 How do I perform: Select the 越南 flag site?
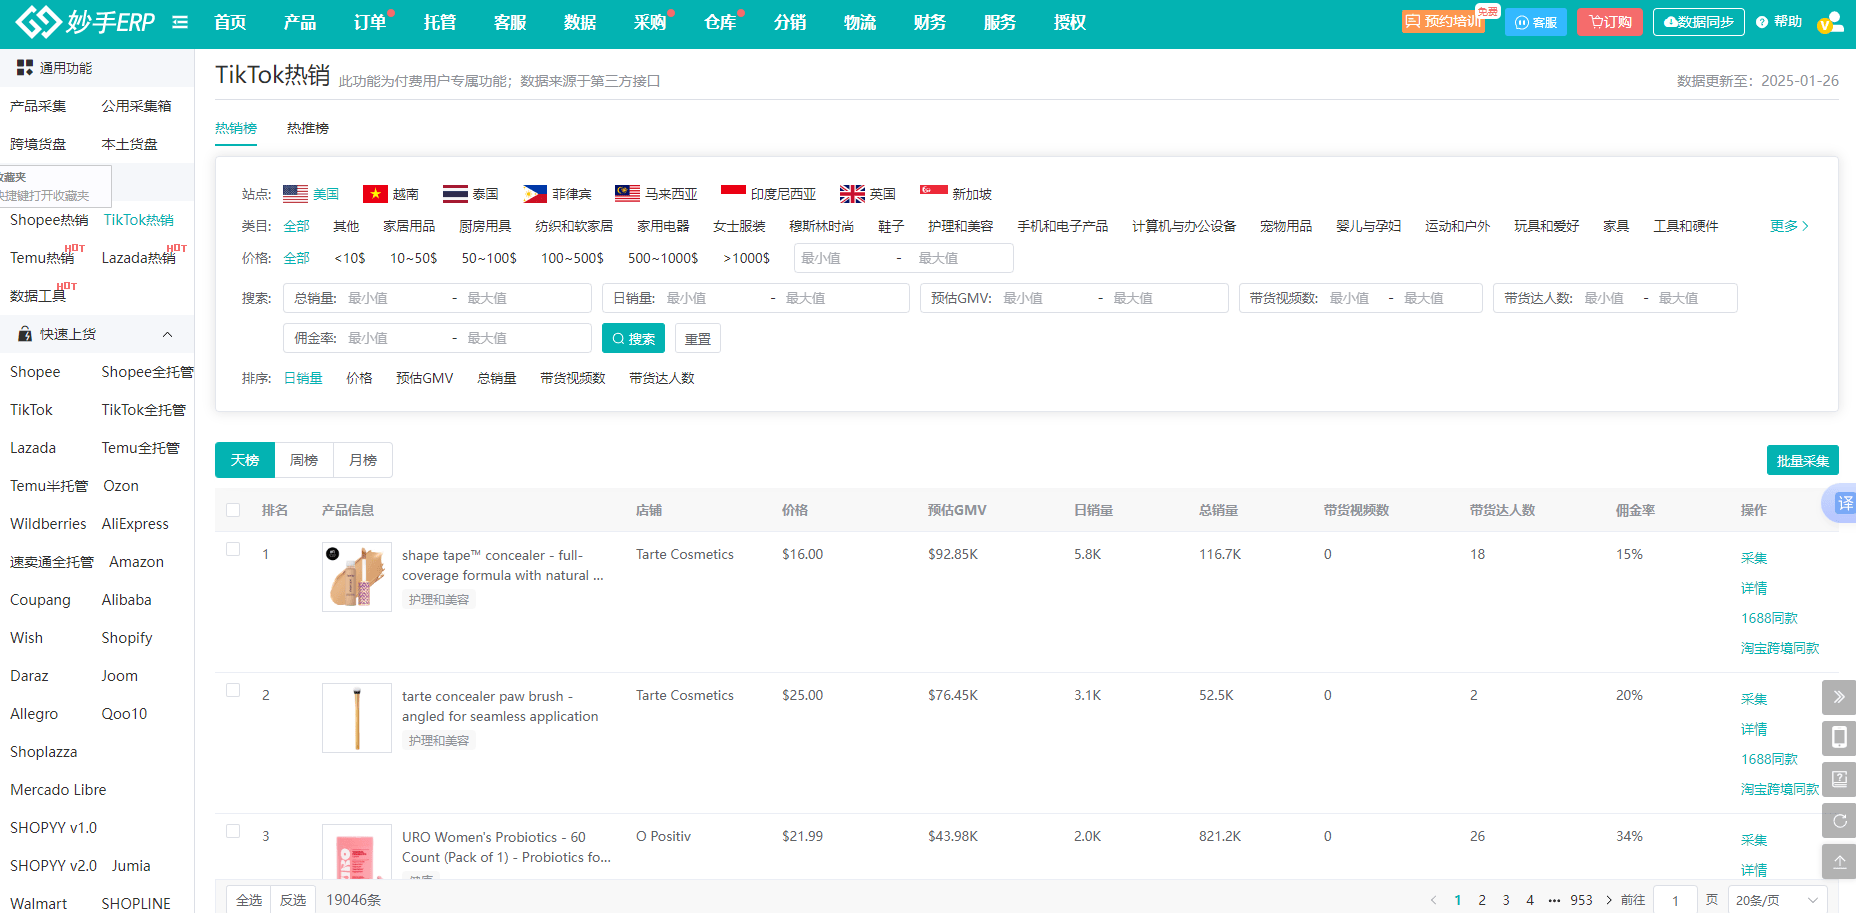click(375, 194)
